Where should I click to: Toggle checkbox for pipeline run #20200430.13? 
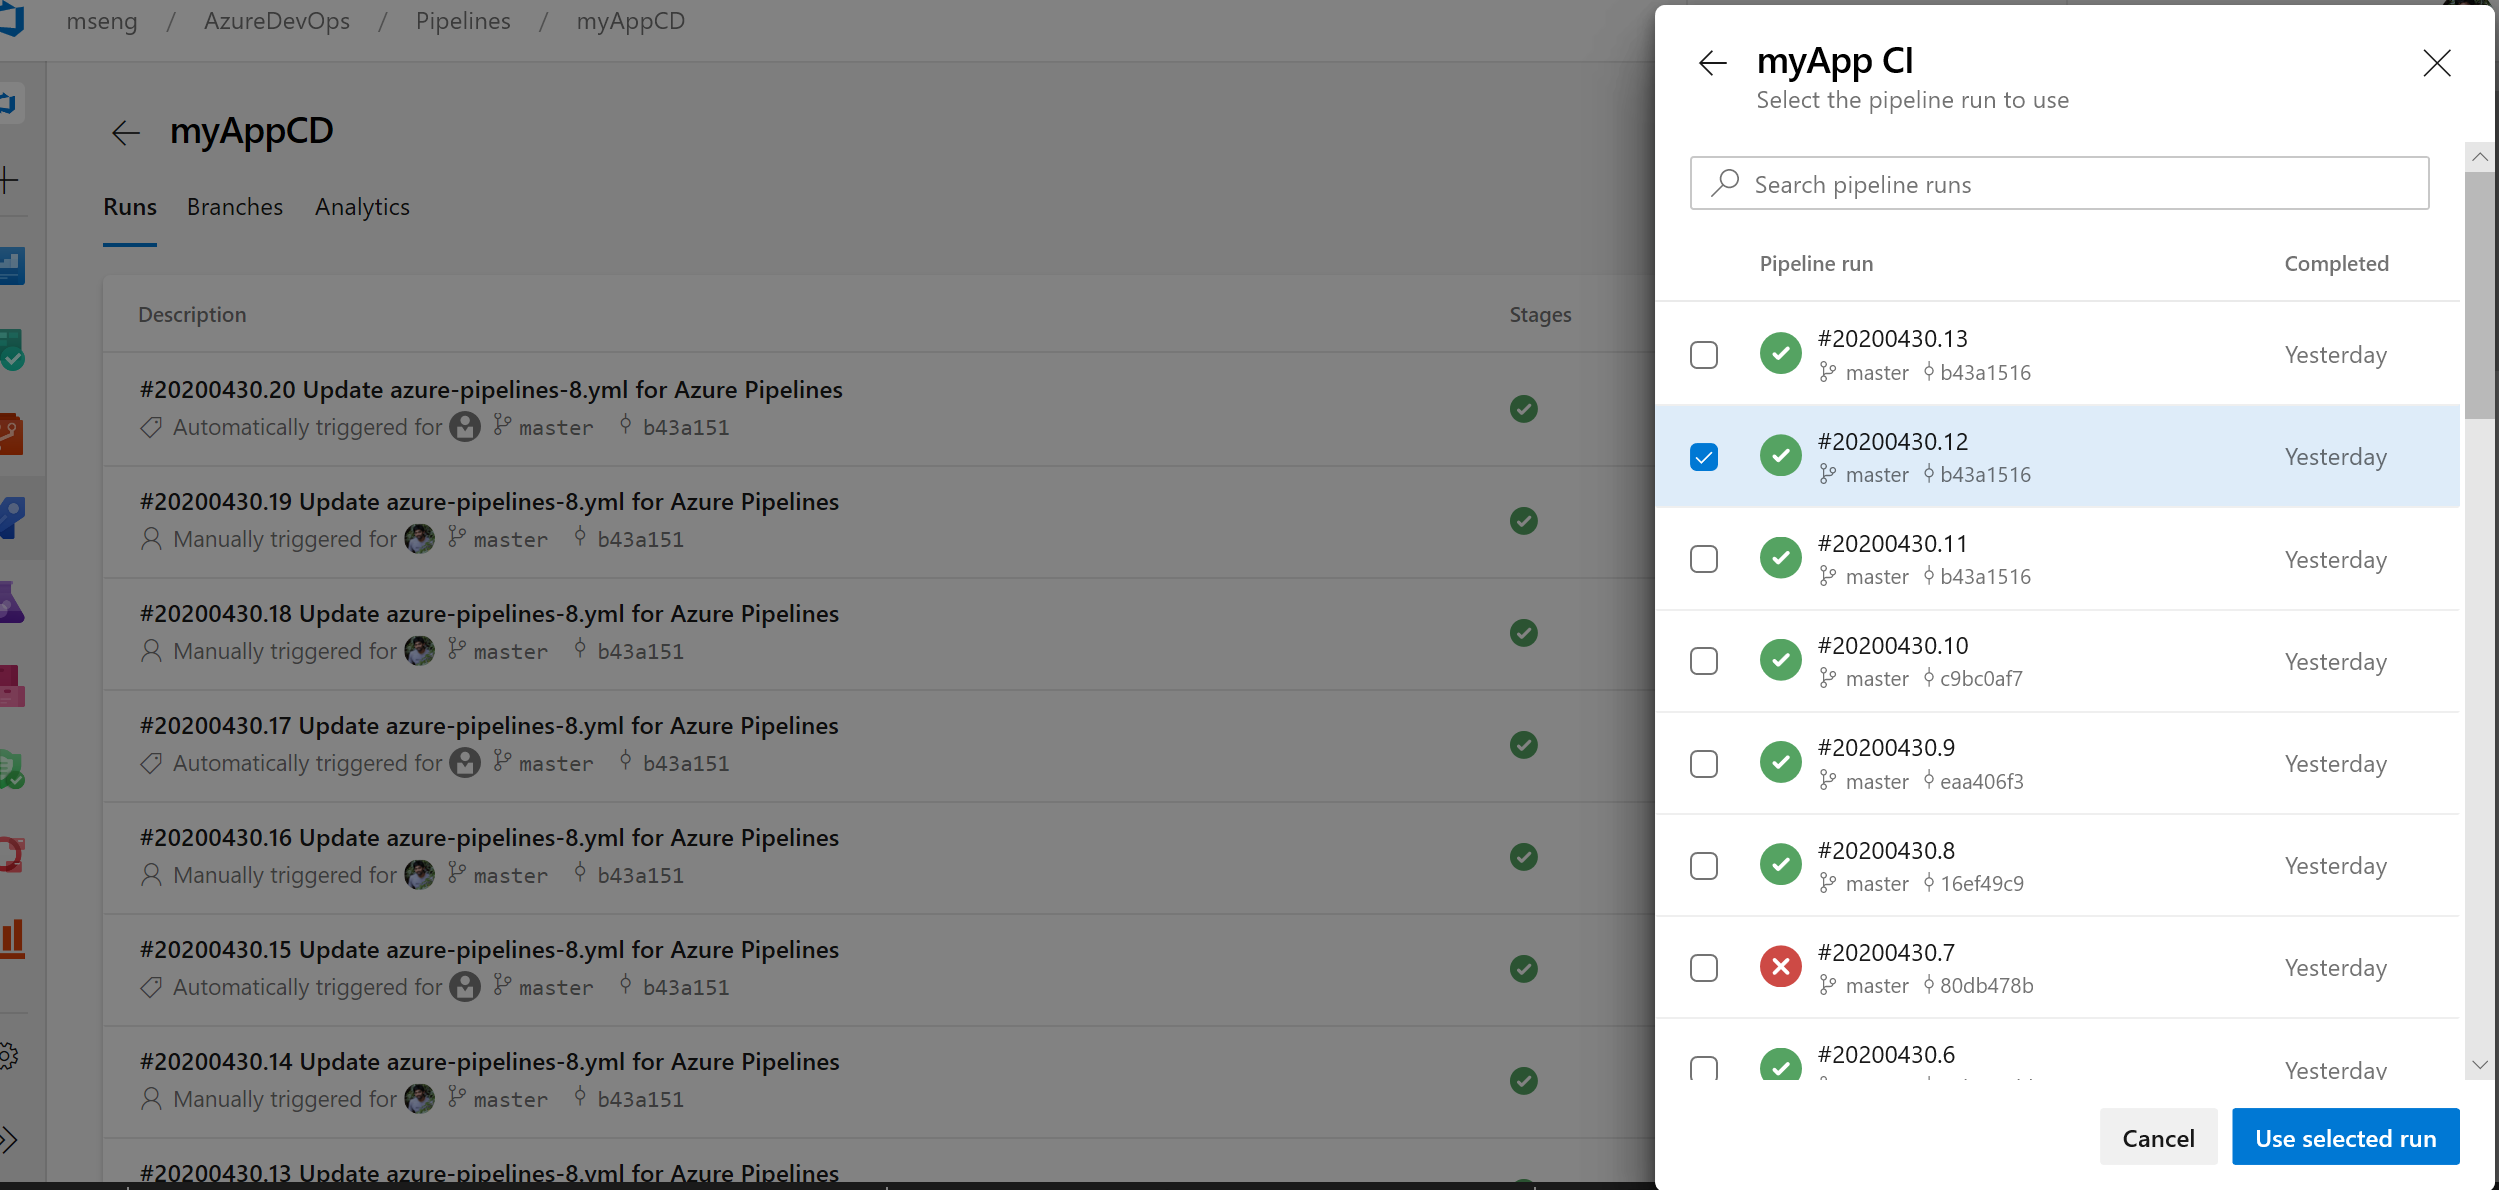[x=1704, y=354]
